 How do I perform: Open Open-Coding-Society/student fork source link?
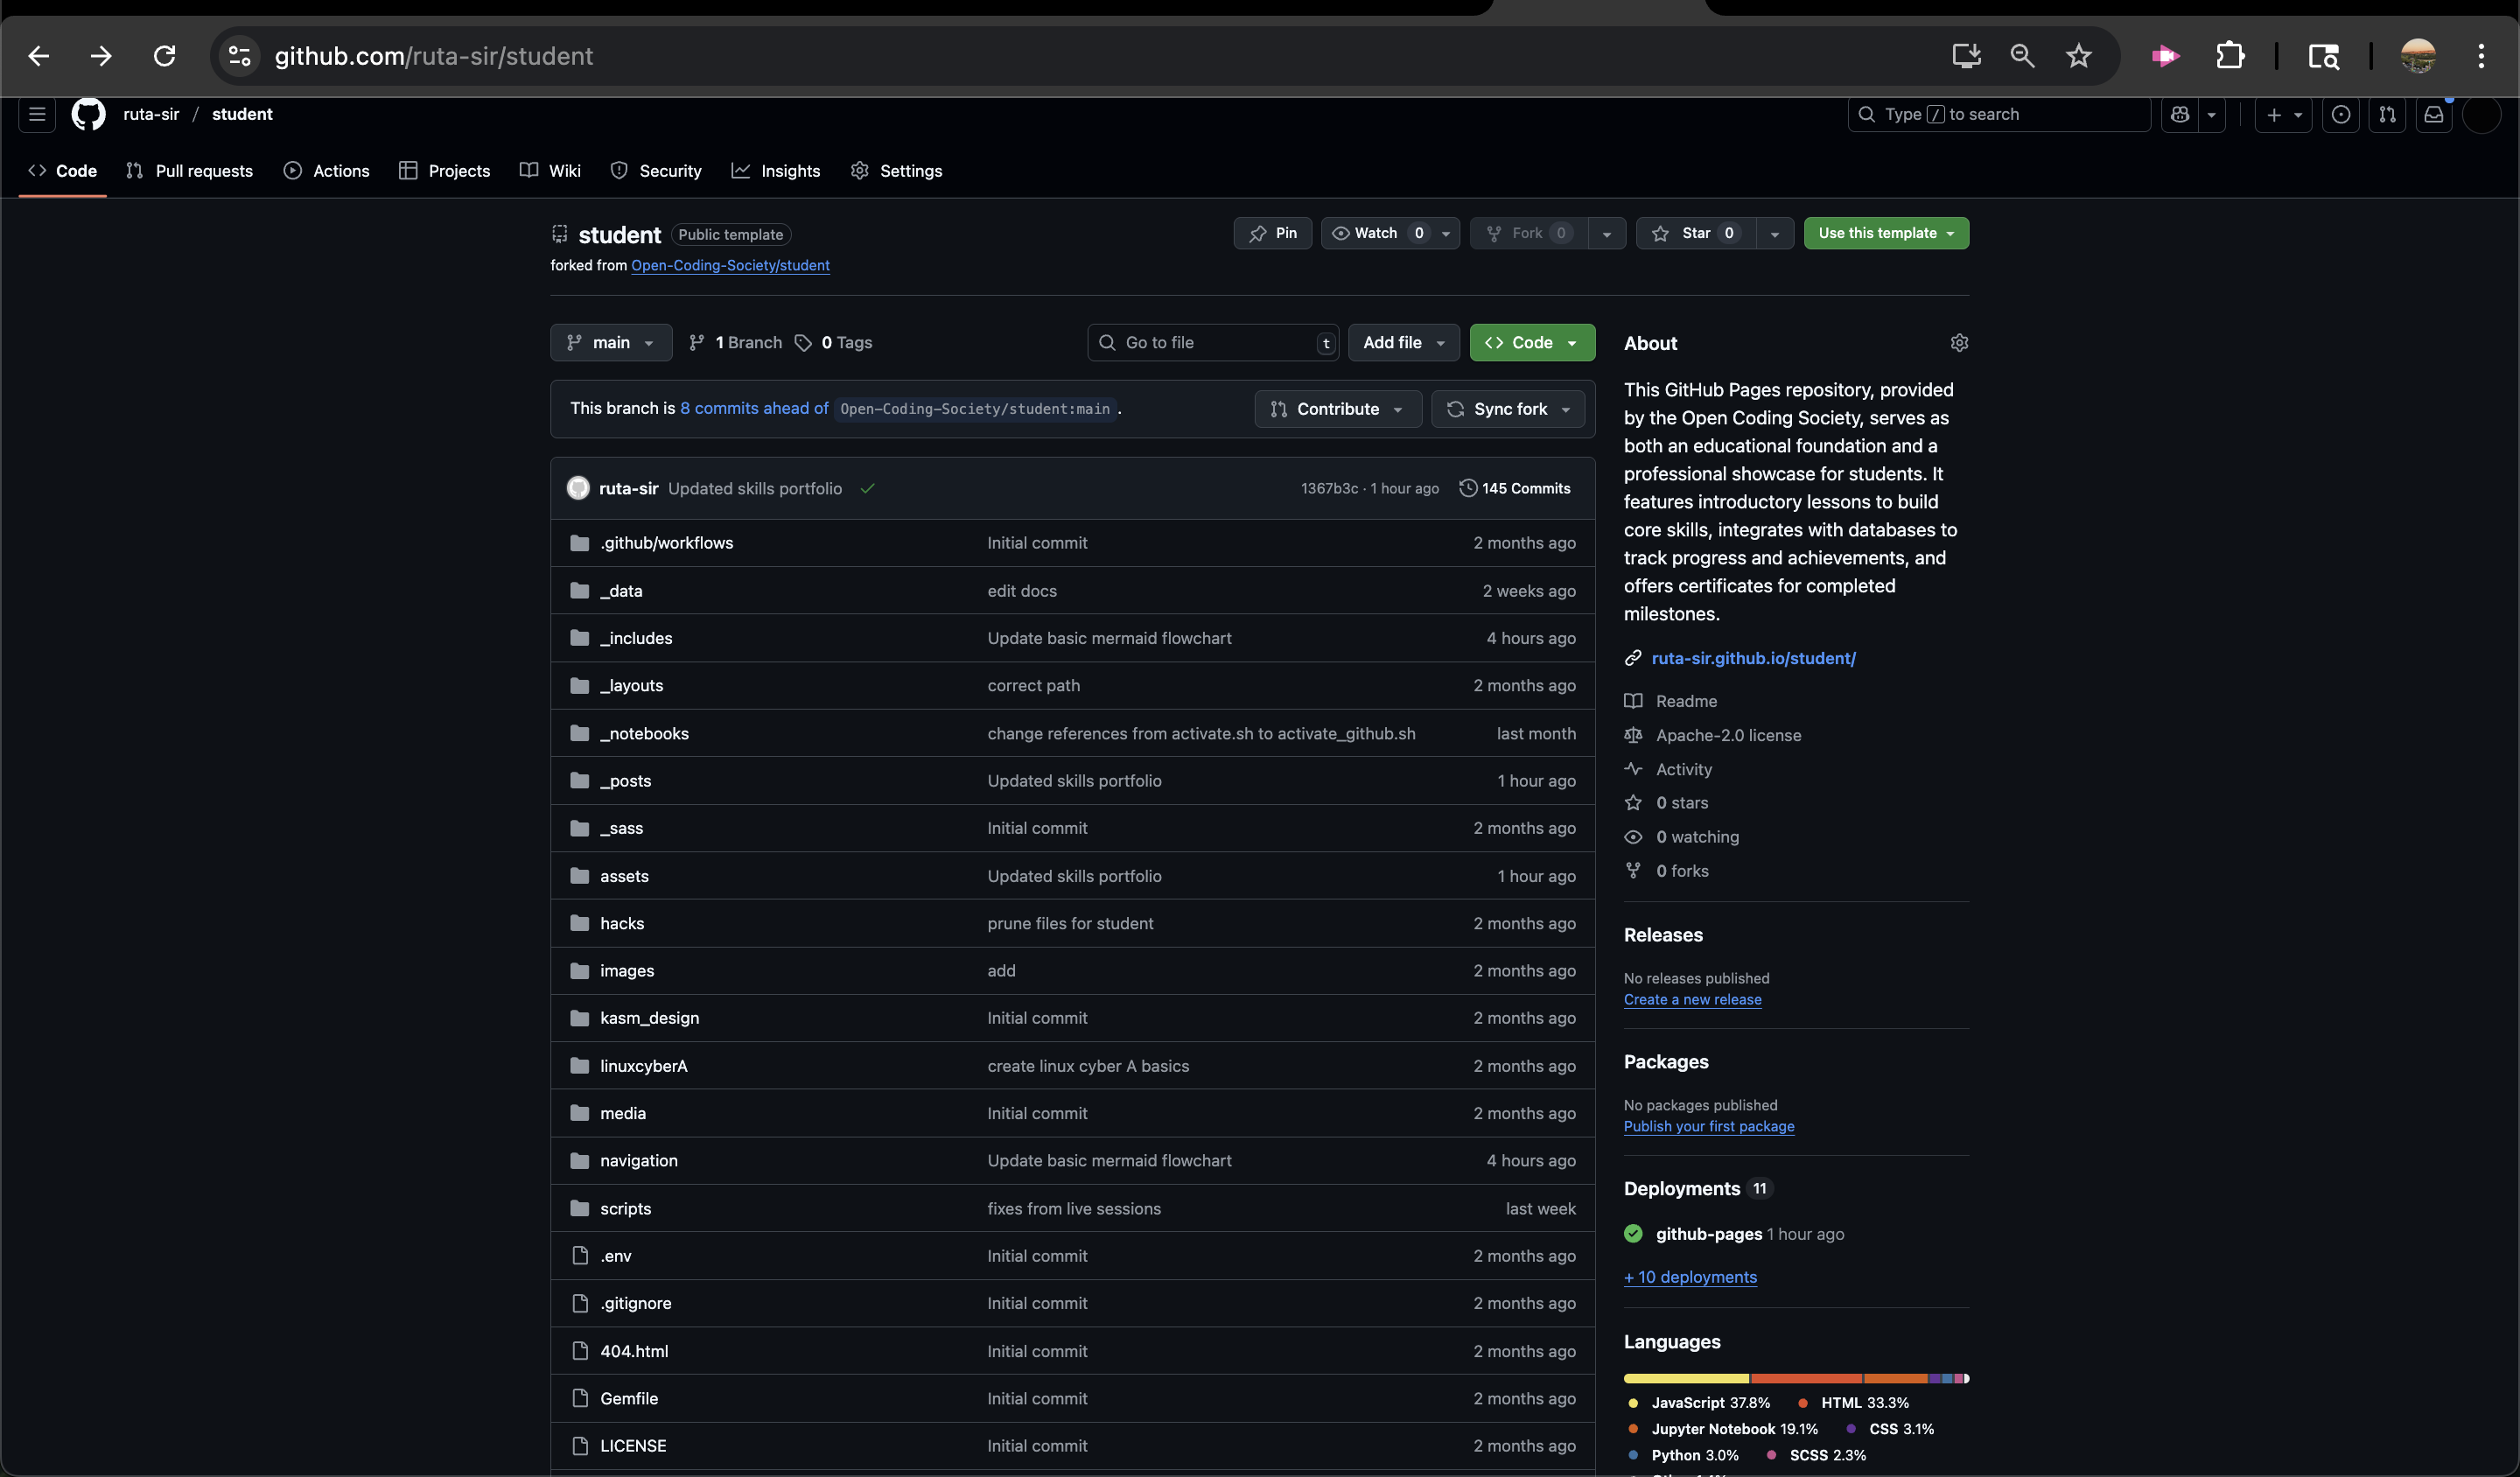click(730, 265)
